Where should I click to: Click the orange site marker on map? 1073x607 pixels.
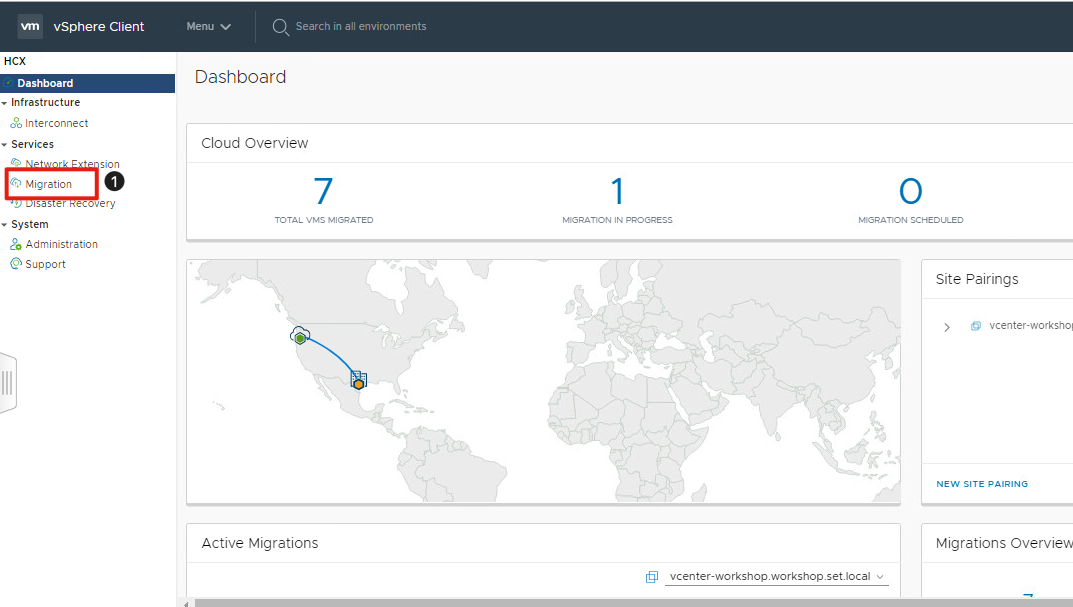(358, 383)
